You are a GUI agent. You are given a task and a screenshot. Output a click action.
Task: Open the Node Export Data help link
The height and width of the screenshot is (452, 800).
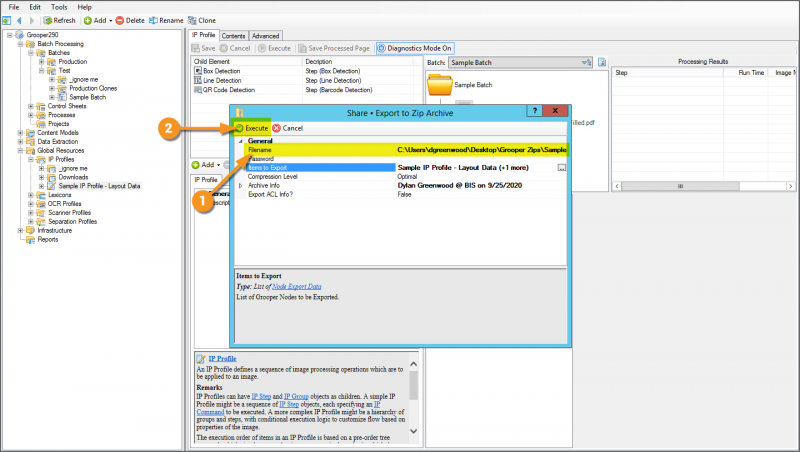[296, 286]
